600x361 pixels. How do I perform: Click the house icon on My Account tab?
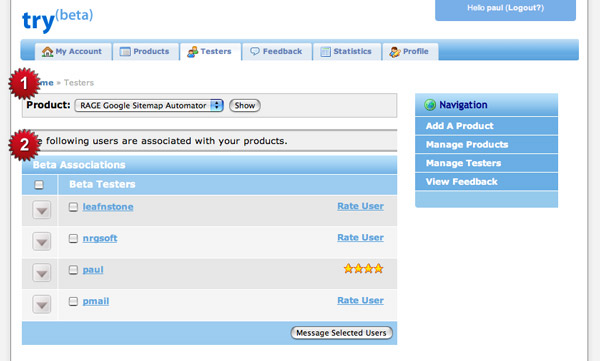pos(47,52)
